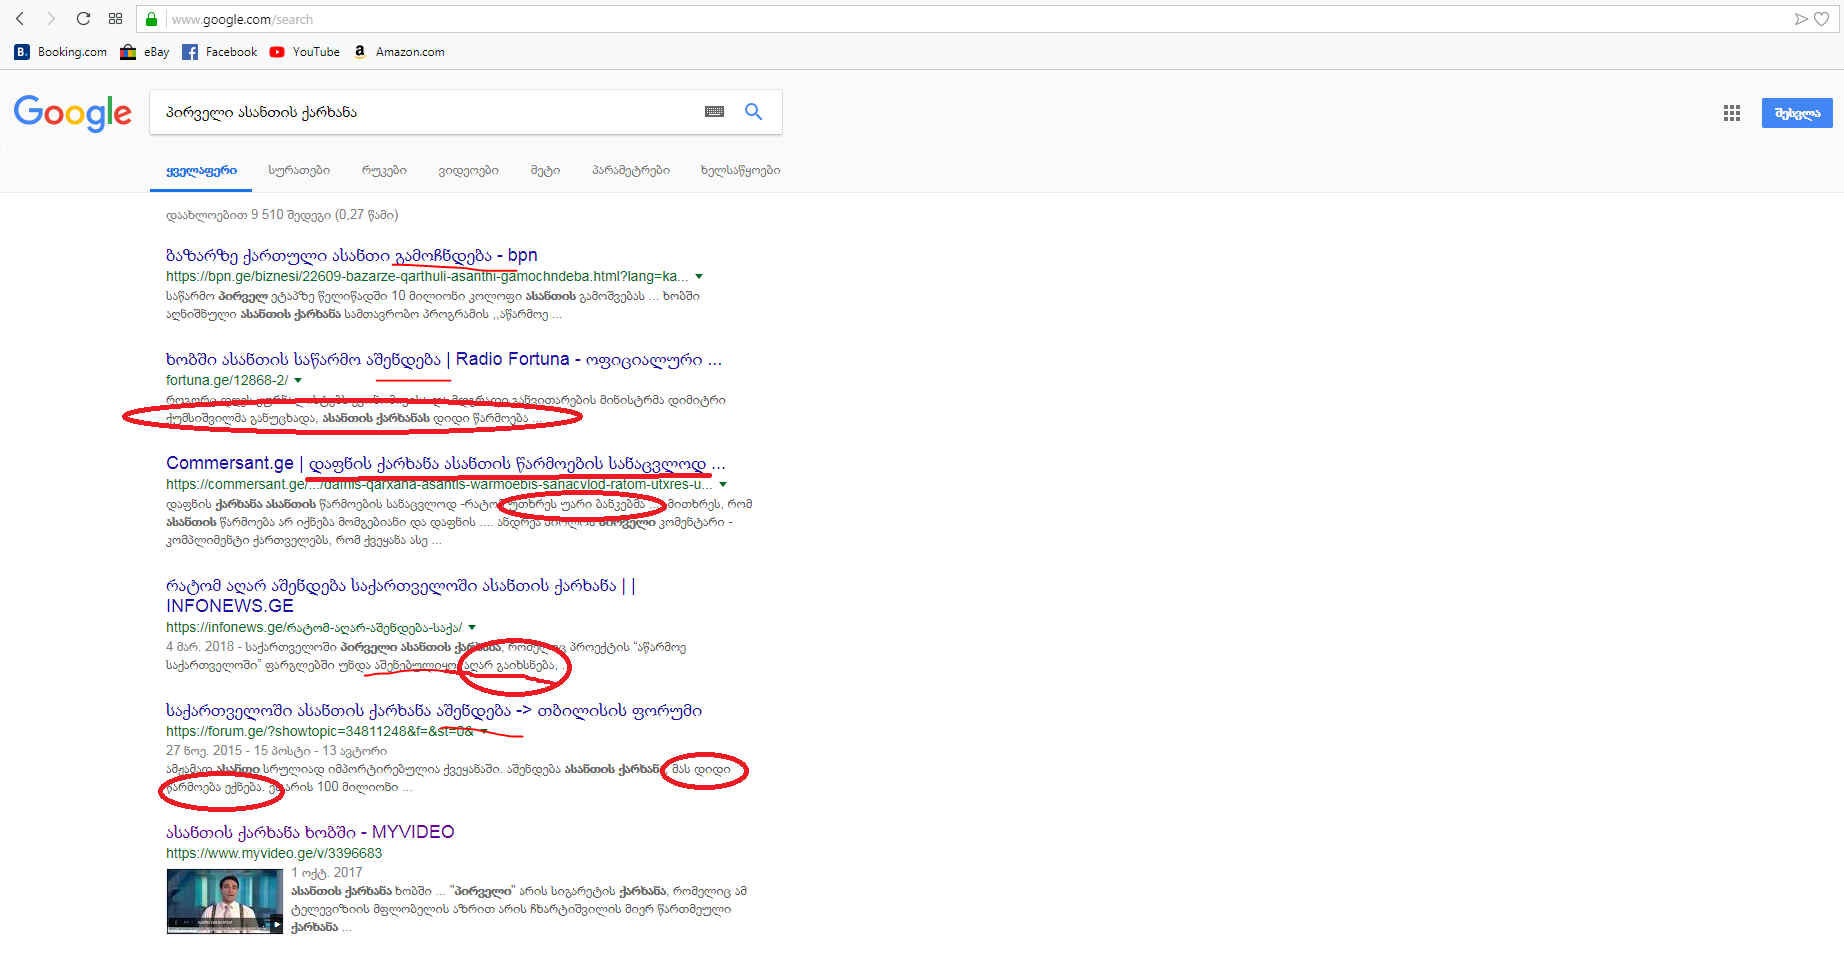Open the INFONEWS.GE search result title
Viewport: 1844px width, 970px height.
point(401,596)
